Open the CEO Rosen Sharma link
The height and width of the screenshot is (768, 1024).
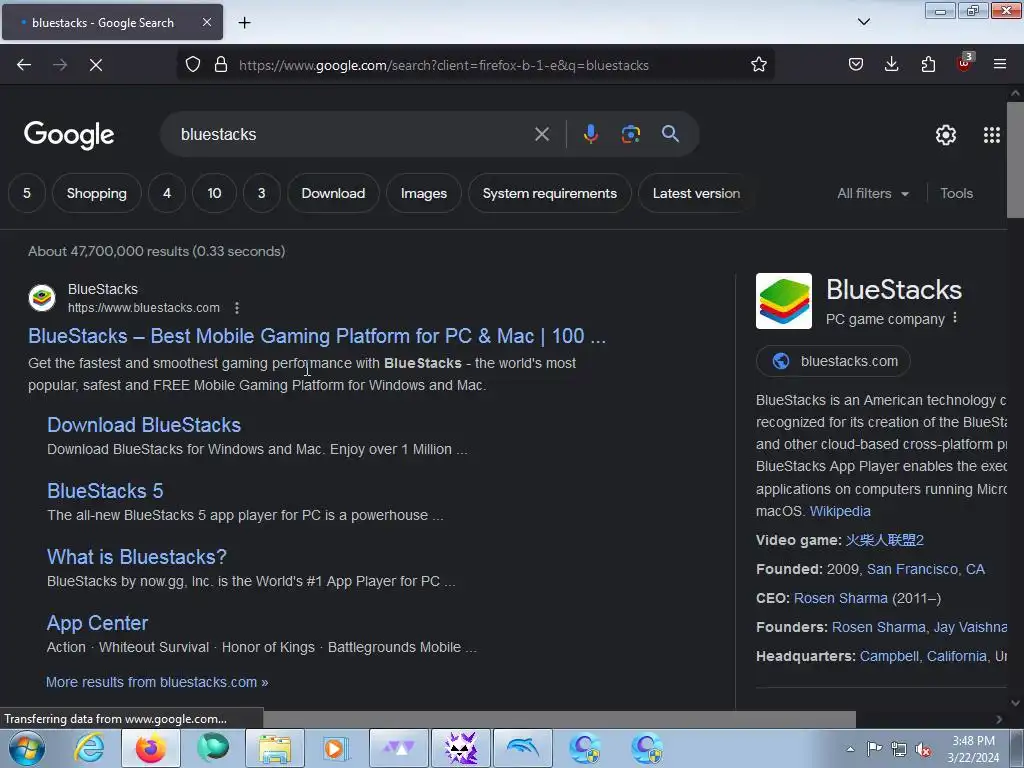[840, 598]
